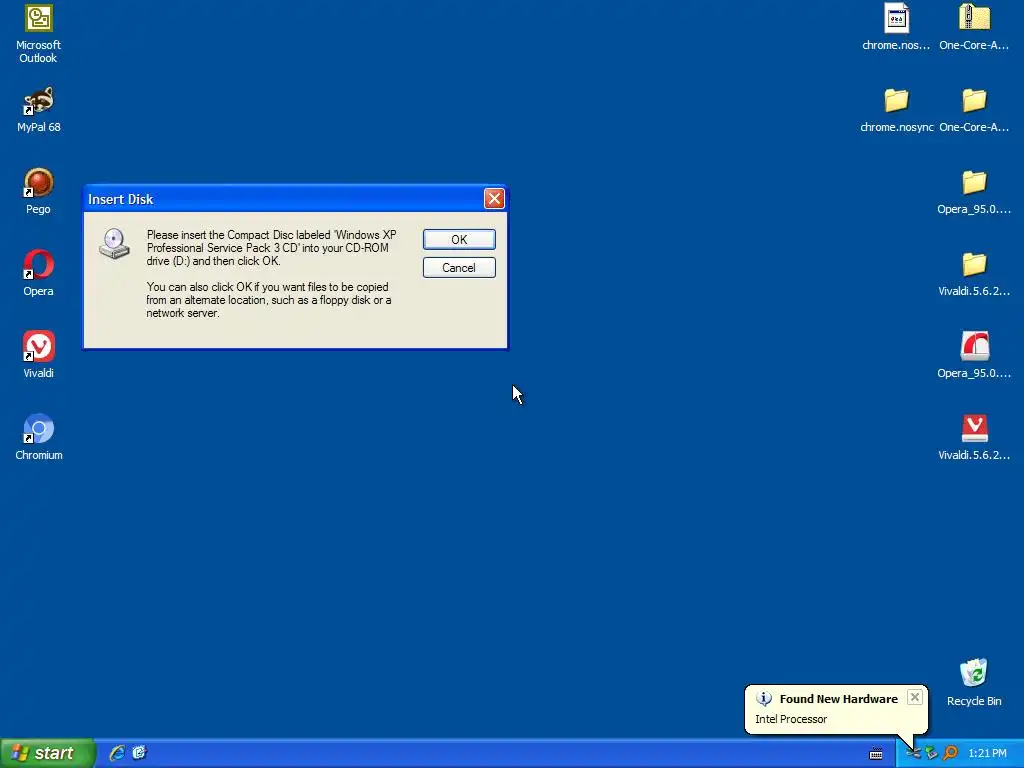Select the One-Core-A... folder icon
This screenshot has width=1024, height=768.
[974, 110]
